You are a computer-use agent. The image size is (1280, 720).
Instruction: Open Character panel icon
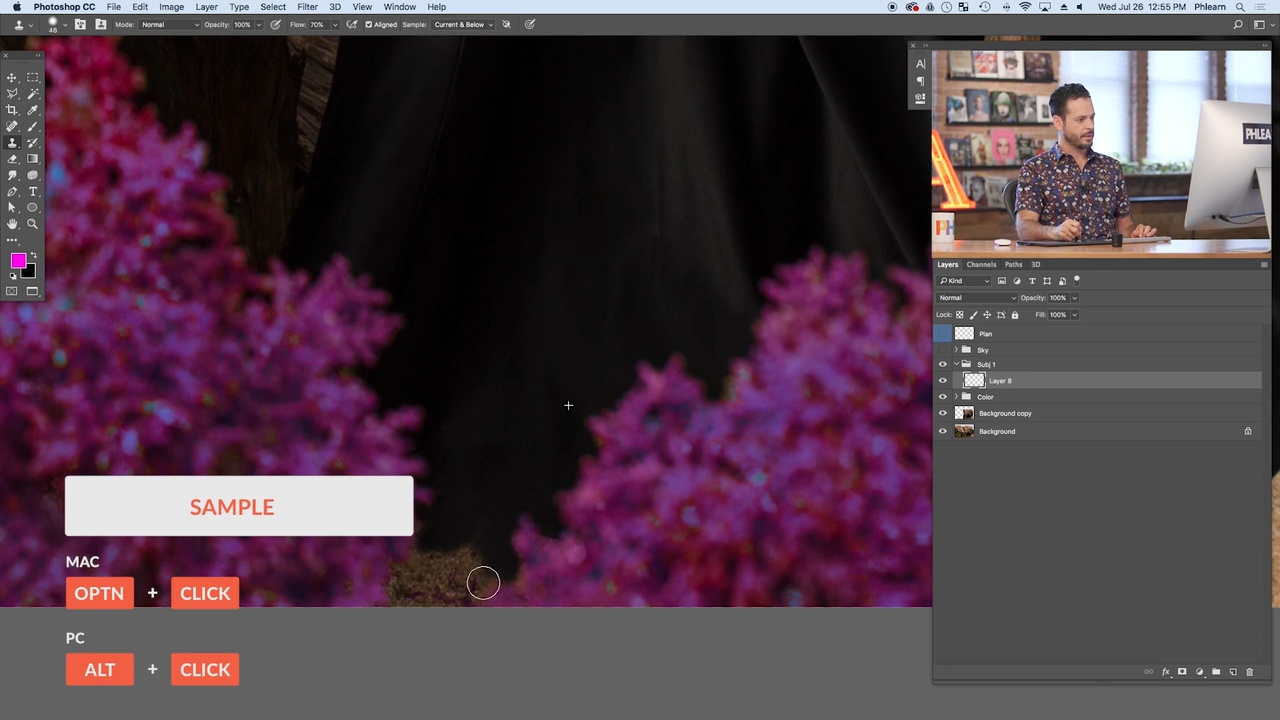click(x=920, y=64)
